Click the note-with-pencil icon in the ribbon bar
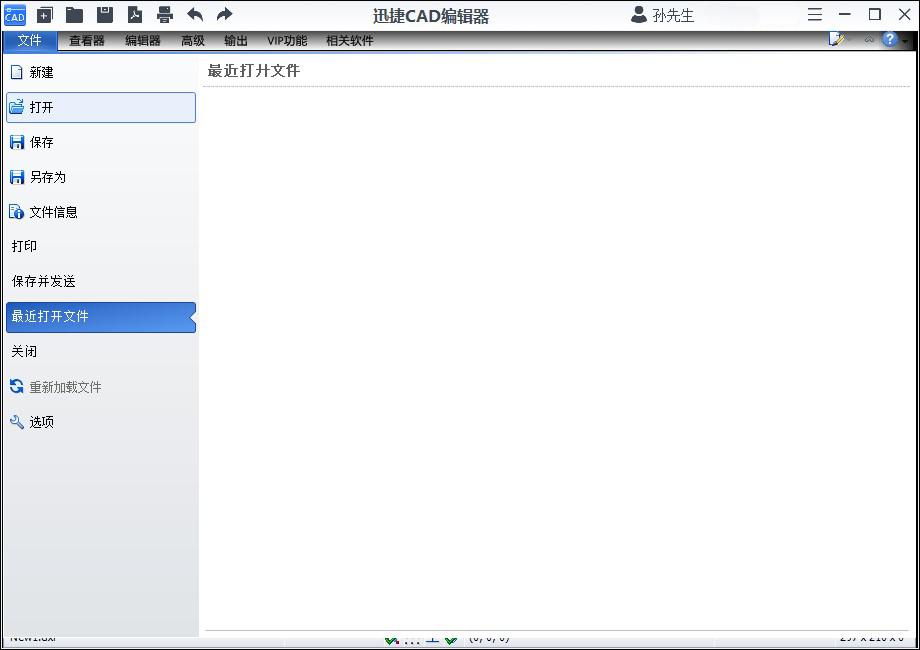The height and width of the screenshot is (650, 920). click(x=837, y=39)
